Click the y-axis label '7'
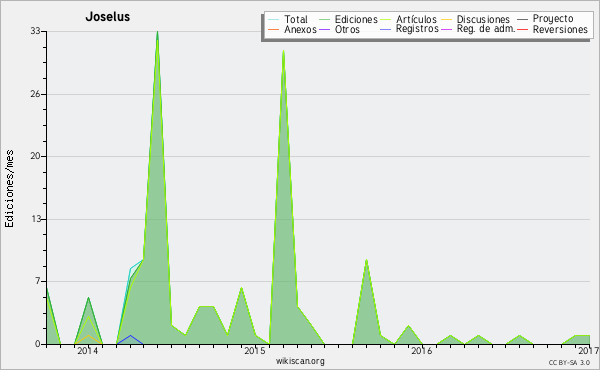The width and height of the screenshot is (600, 370). 38,281
